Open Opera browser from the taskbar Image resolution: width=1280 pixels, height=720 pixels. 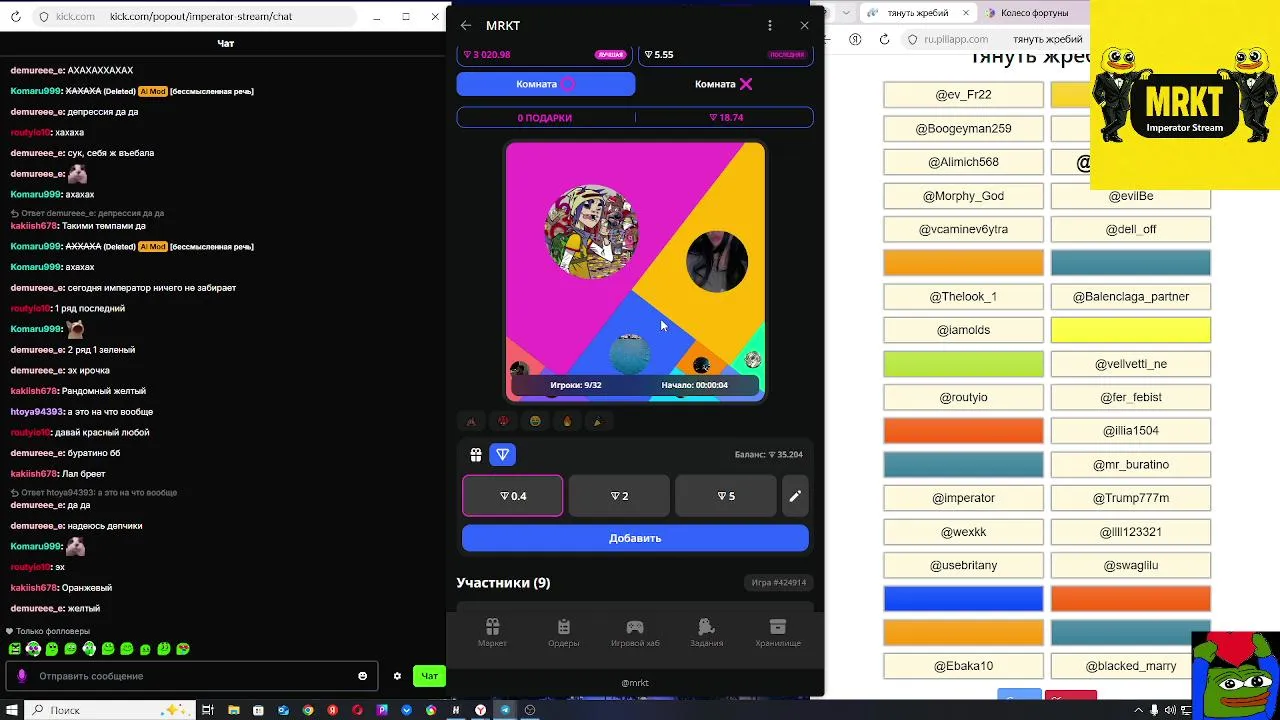tap(357, 710)
